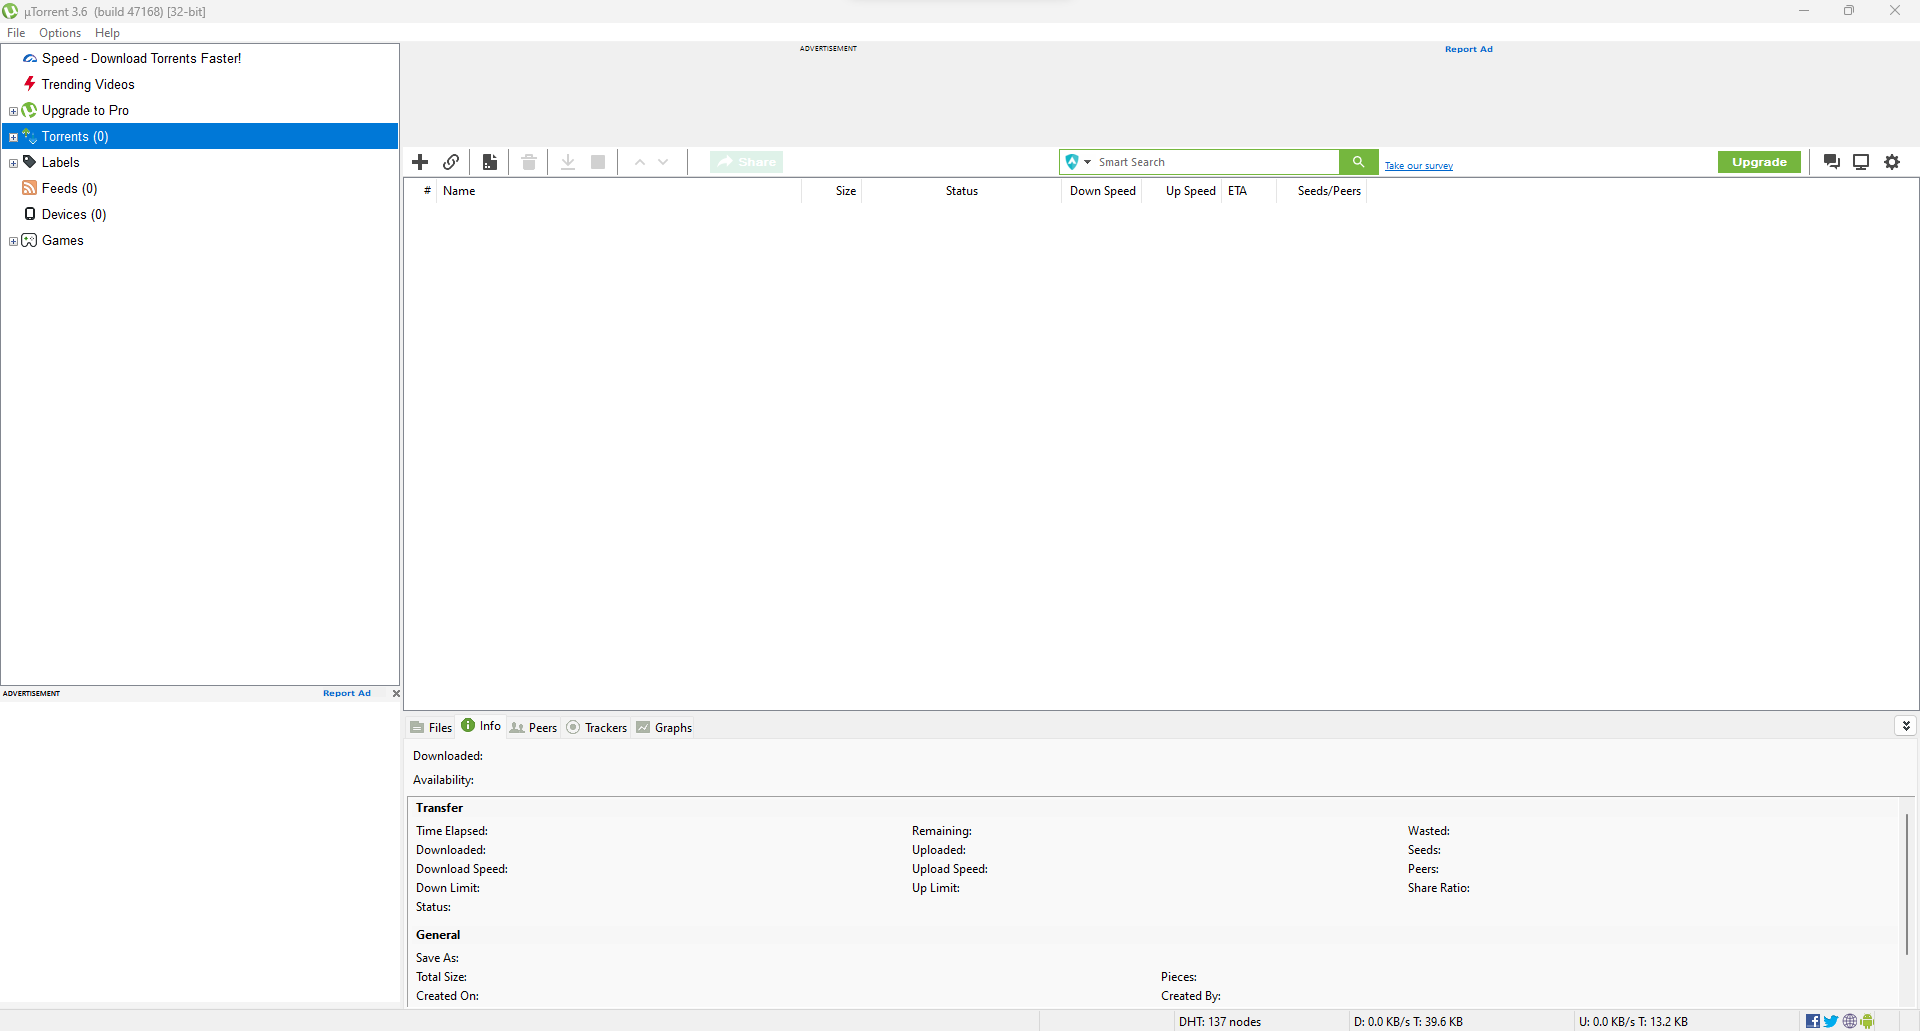This screenshot has width=1920, height=1031.
Task: Switch to the Peers tab
Action: click(533, 727)
